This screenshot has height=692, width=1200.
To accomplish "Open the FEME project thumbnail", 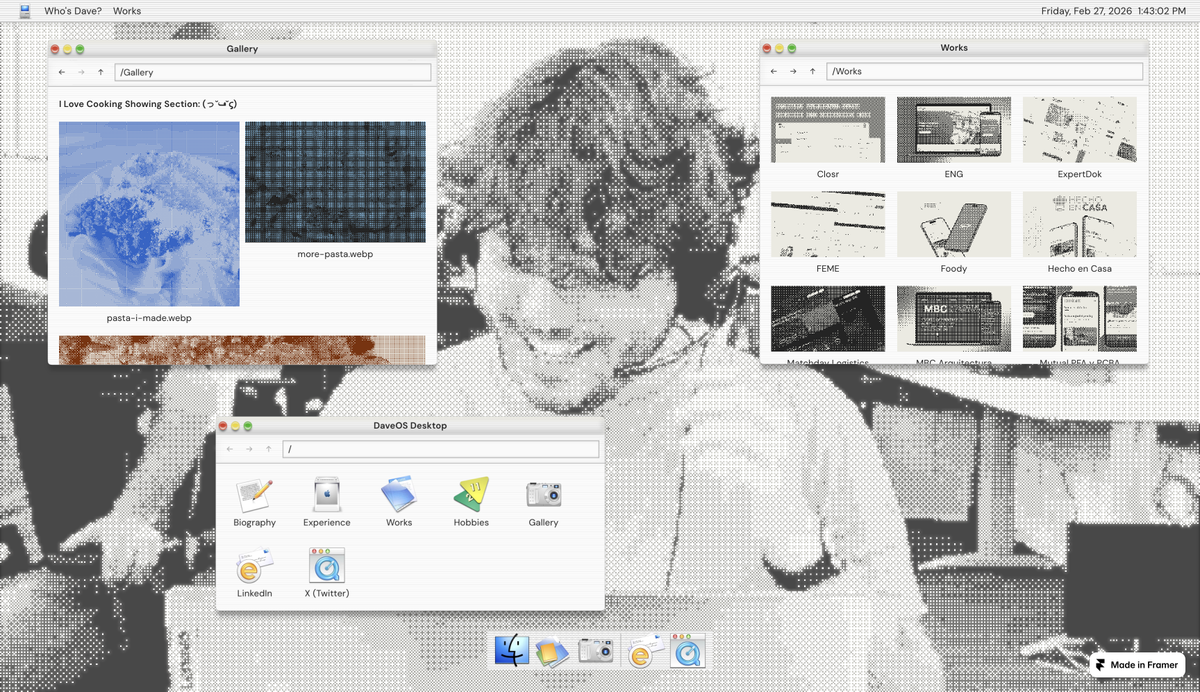I will click(x=828, y=224).
